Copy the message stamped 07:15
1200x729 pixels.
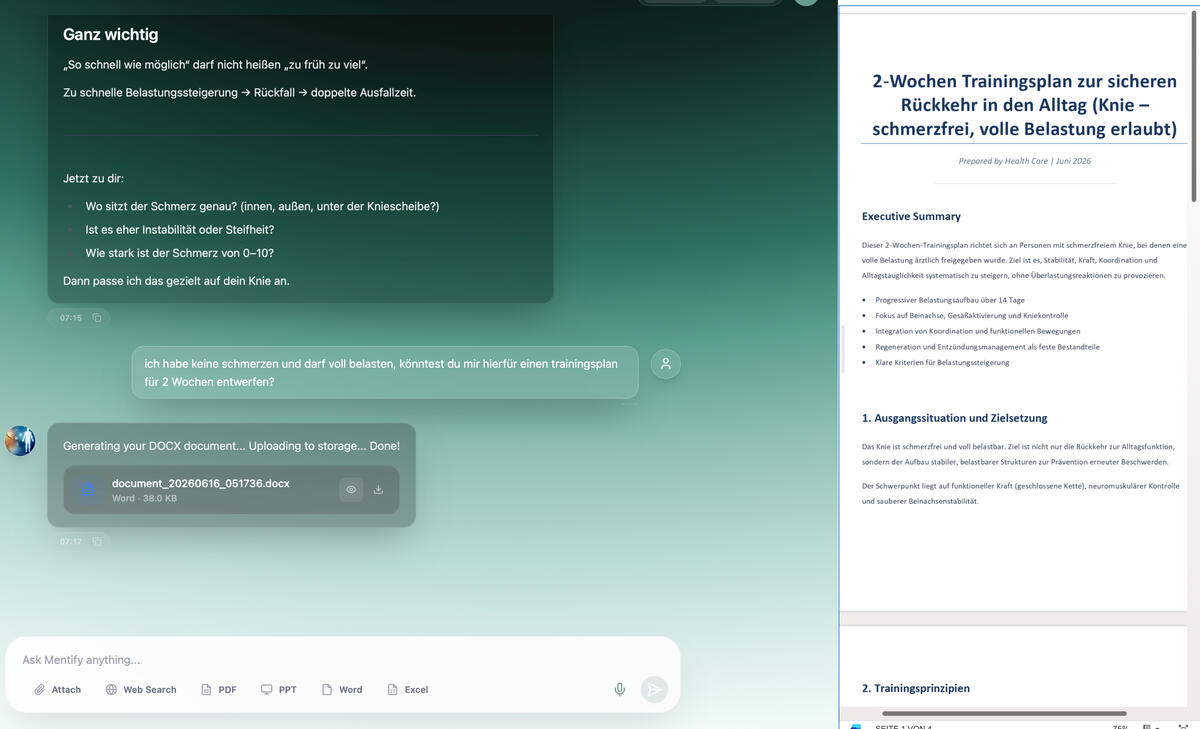click(x=97, y=318)
